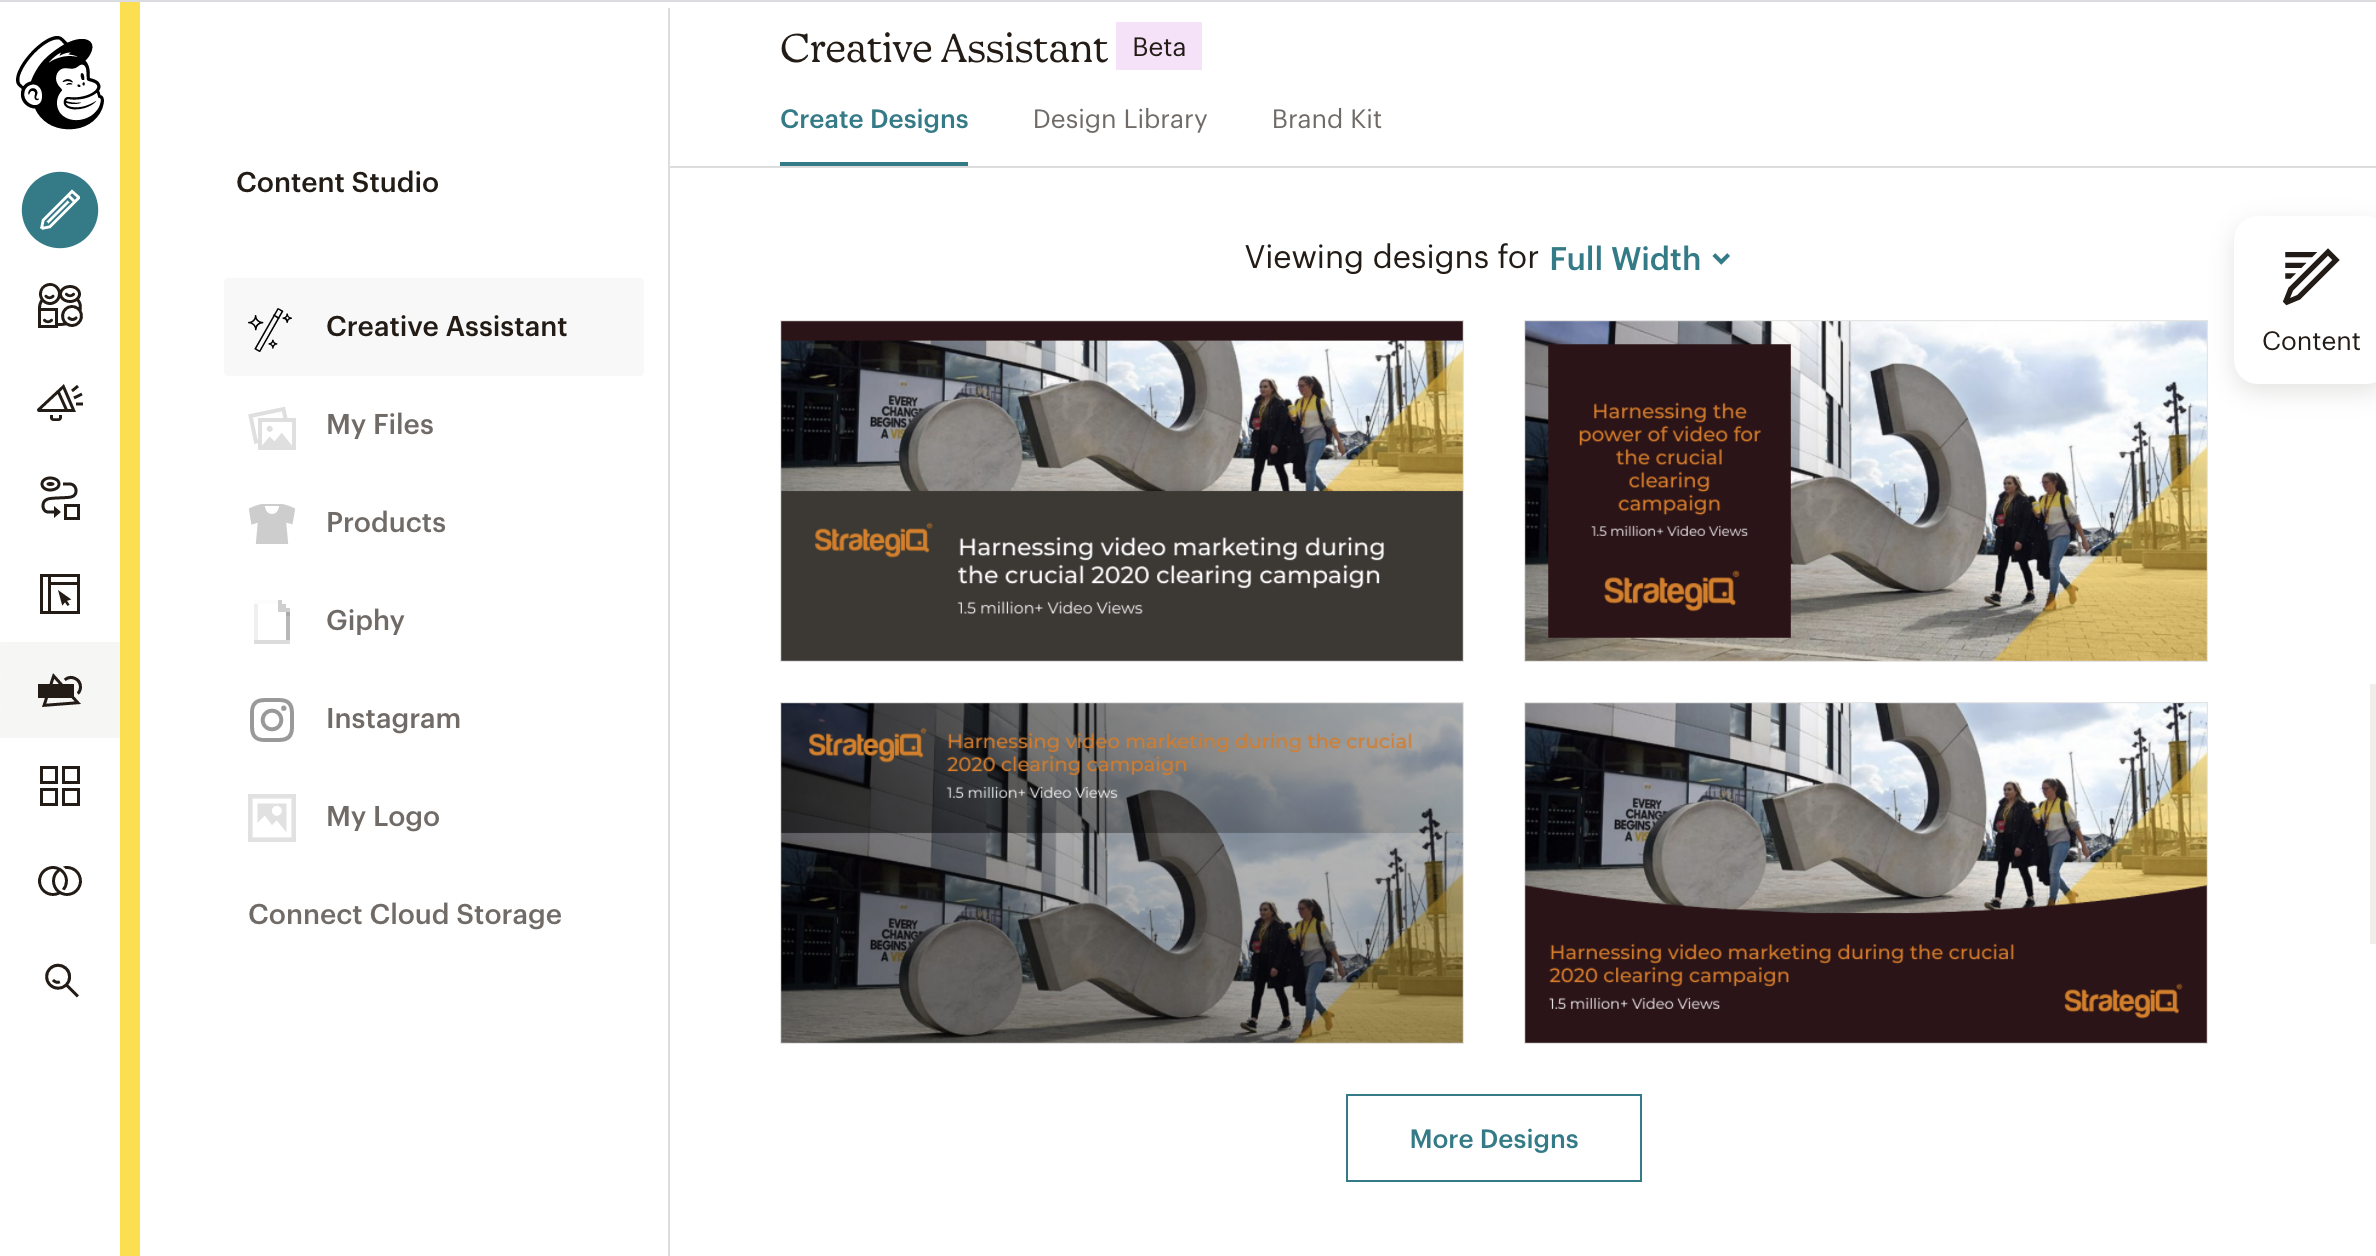Select design with maroon text box on left
2376x1256 pixels.
point(1866,491)
